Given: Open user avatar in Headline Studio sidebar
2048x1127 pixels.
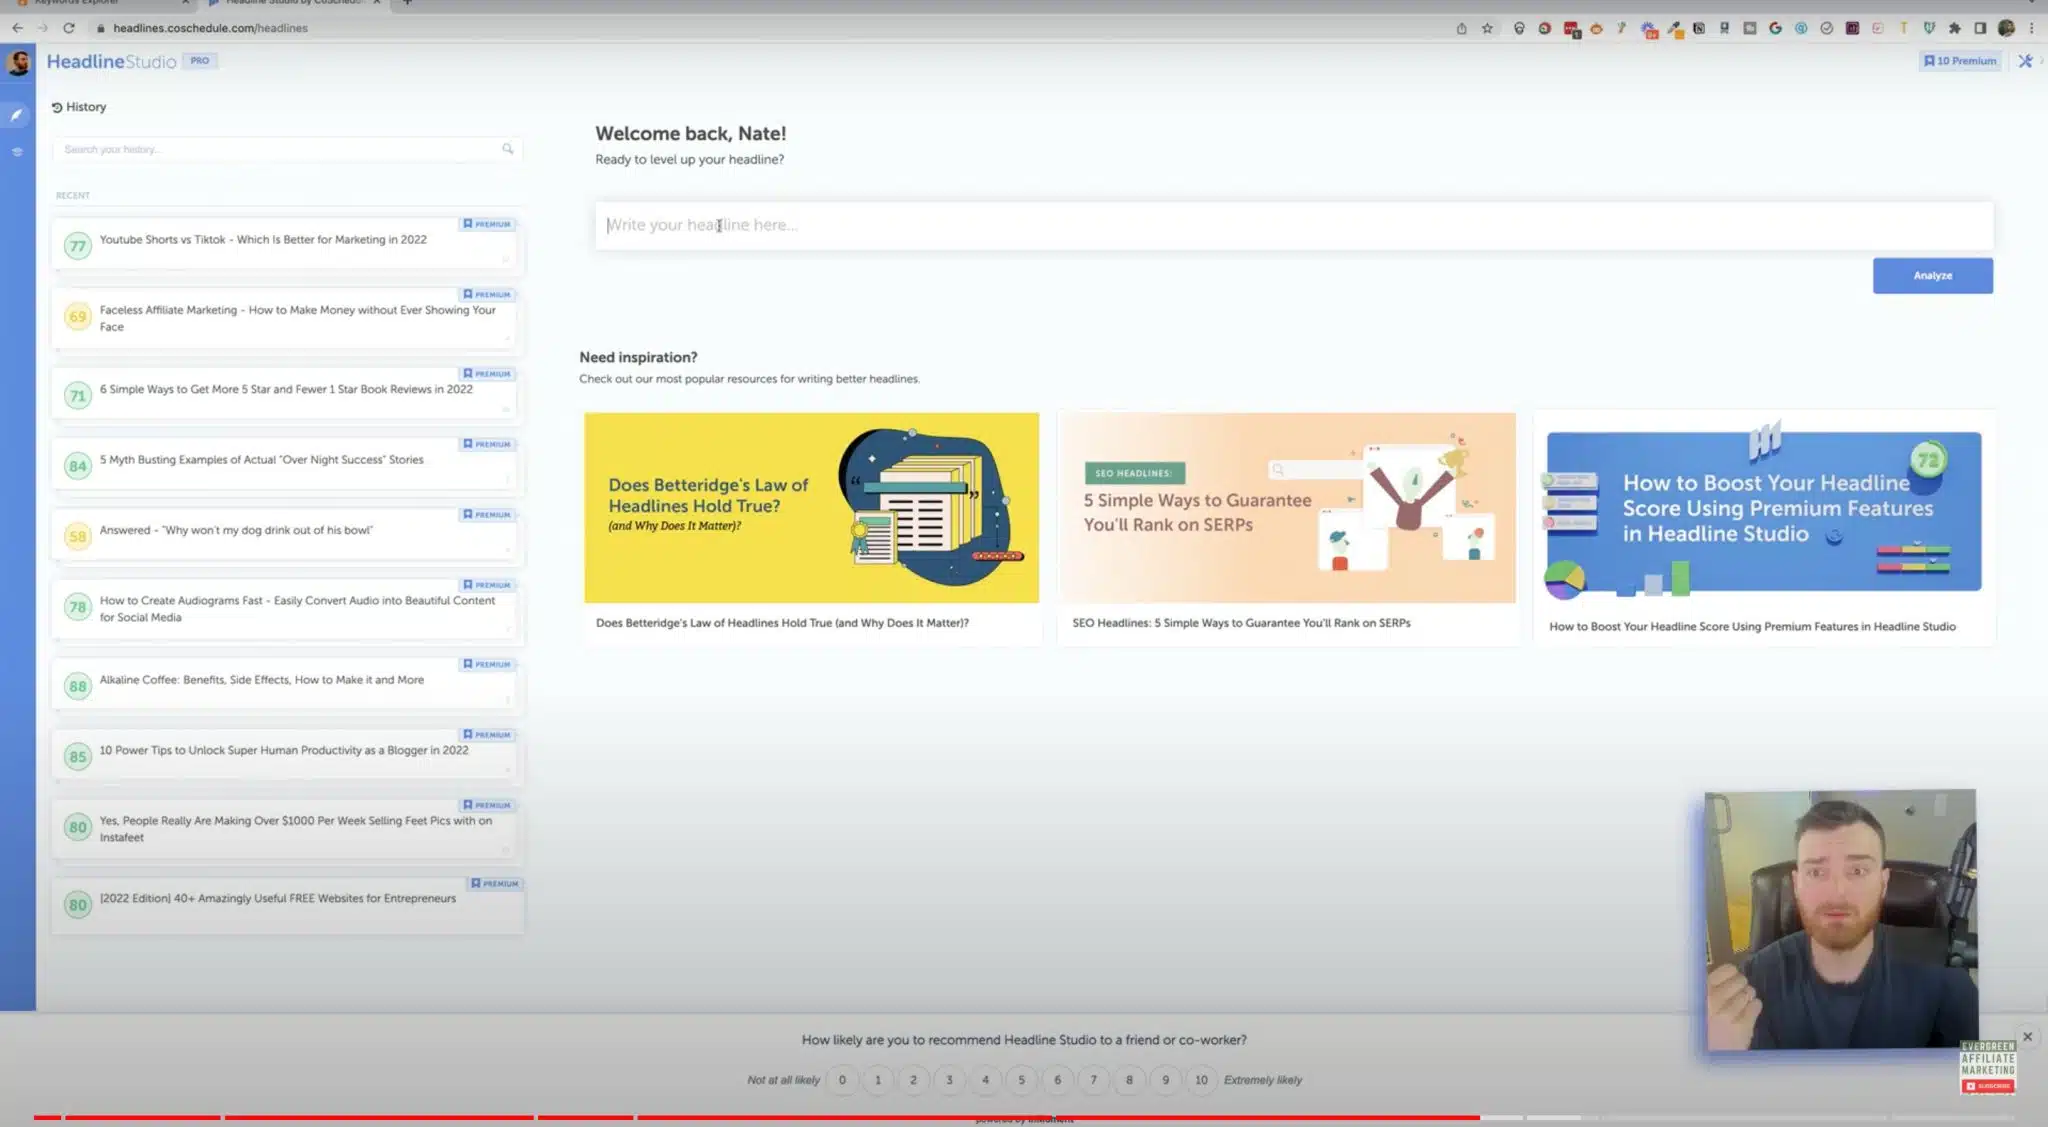Looking at the screenshot, I should (18, 63).
